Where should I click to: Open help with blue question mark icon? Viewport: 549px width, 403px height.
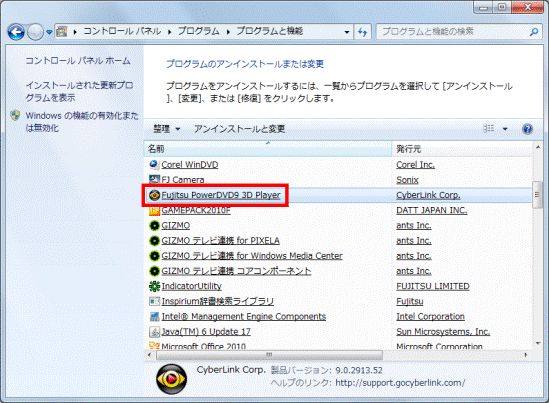coord(527,129)
